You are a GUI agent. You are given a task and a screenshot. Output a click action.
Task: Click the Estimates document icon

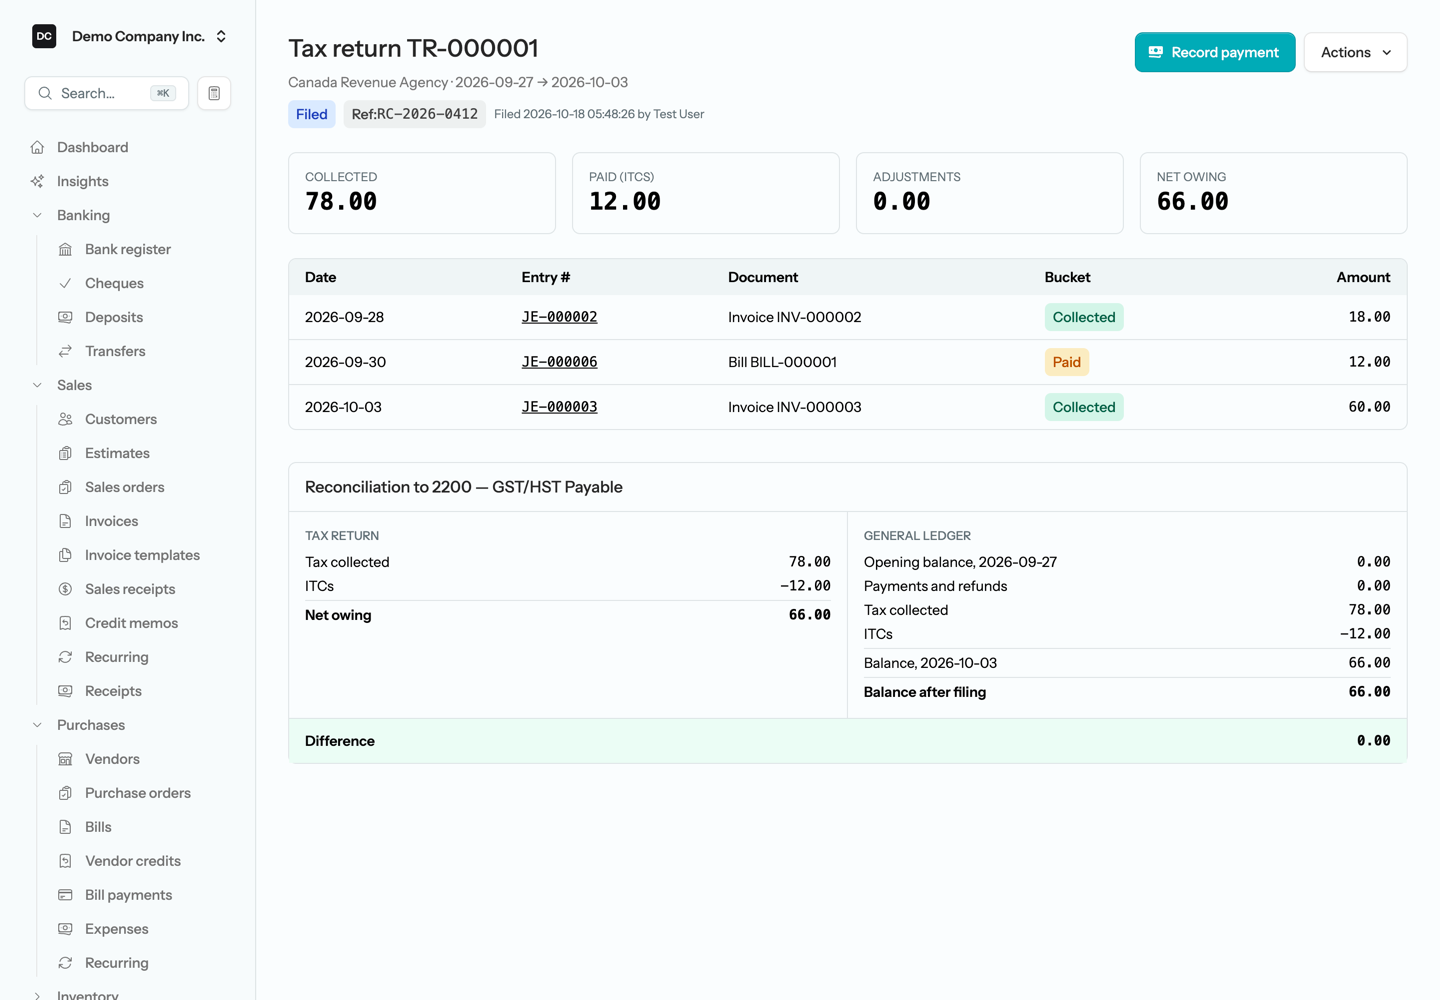click(x=65, y=453)
